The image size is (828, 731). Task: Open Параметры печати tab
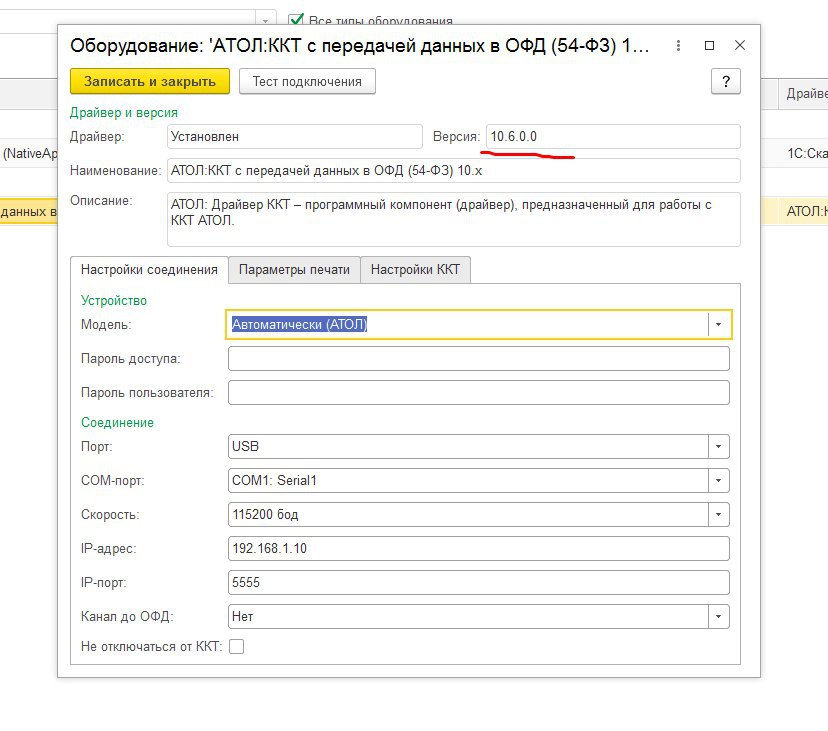click(x=294, y=270)
